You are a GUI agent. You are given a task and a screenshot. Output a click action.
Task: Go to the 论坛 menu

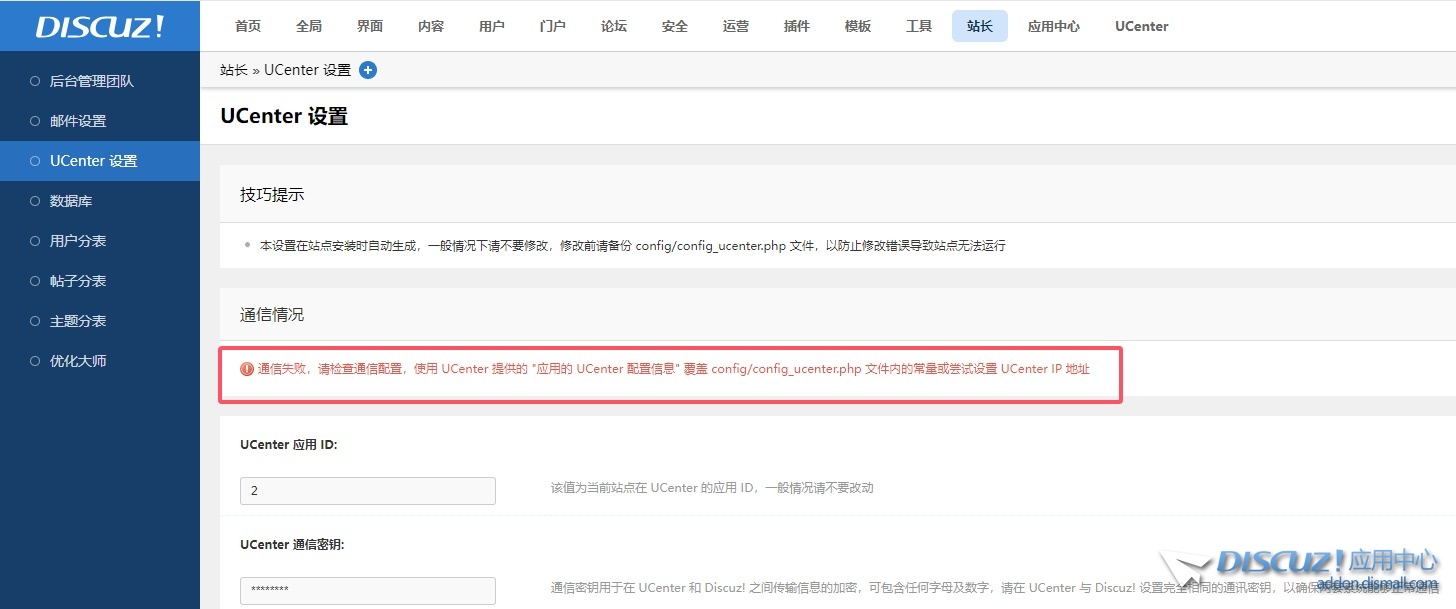614,26
